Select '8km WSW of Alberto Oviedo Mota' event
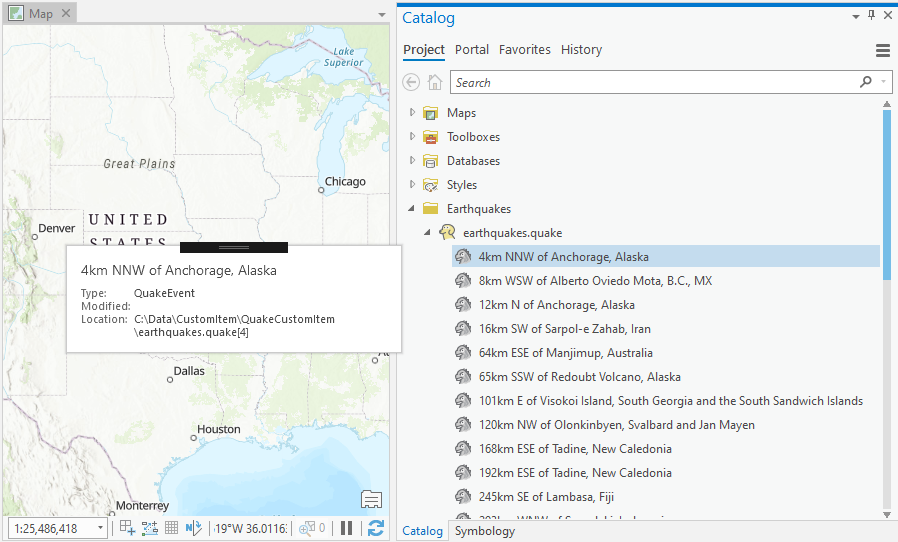This screenshot has height=542, width=898. click(596, 281)
